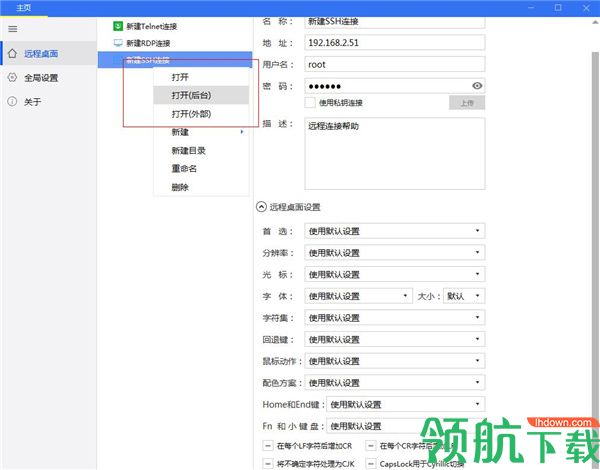Image resolution: width=600 pixels, height=470 pixels.
Task: Toggle the checkbox for 在每个CR字符后
Action: pyautogui.click(x=370, y=446)
